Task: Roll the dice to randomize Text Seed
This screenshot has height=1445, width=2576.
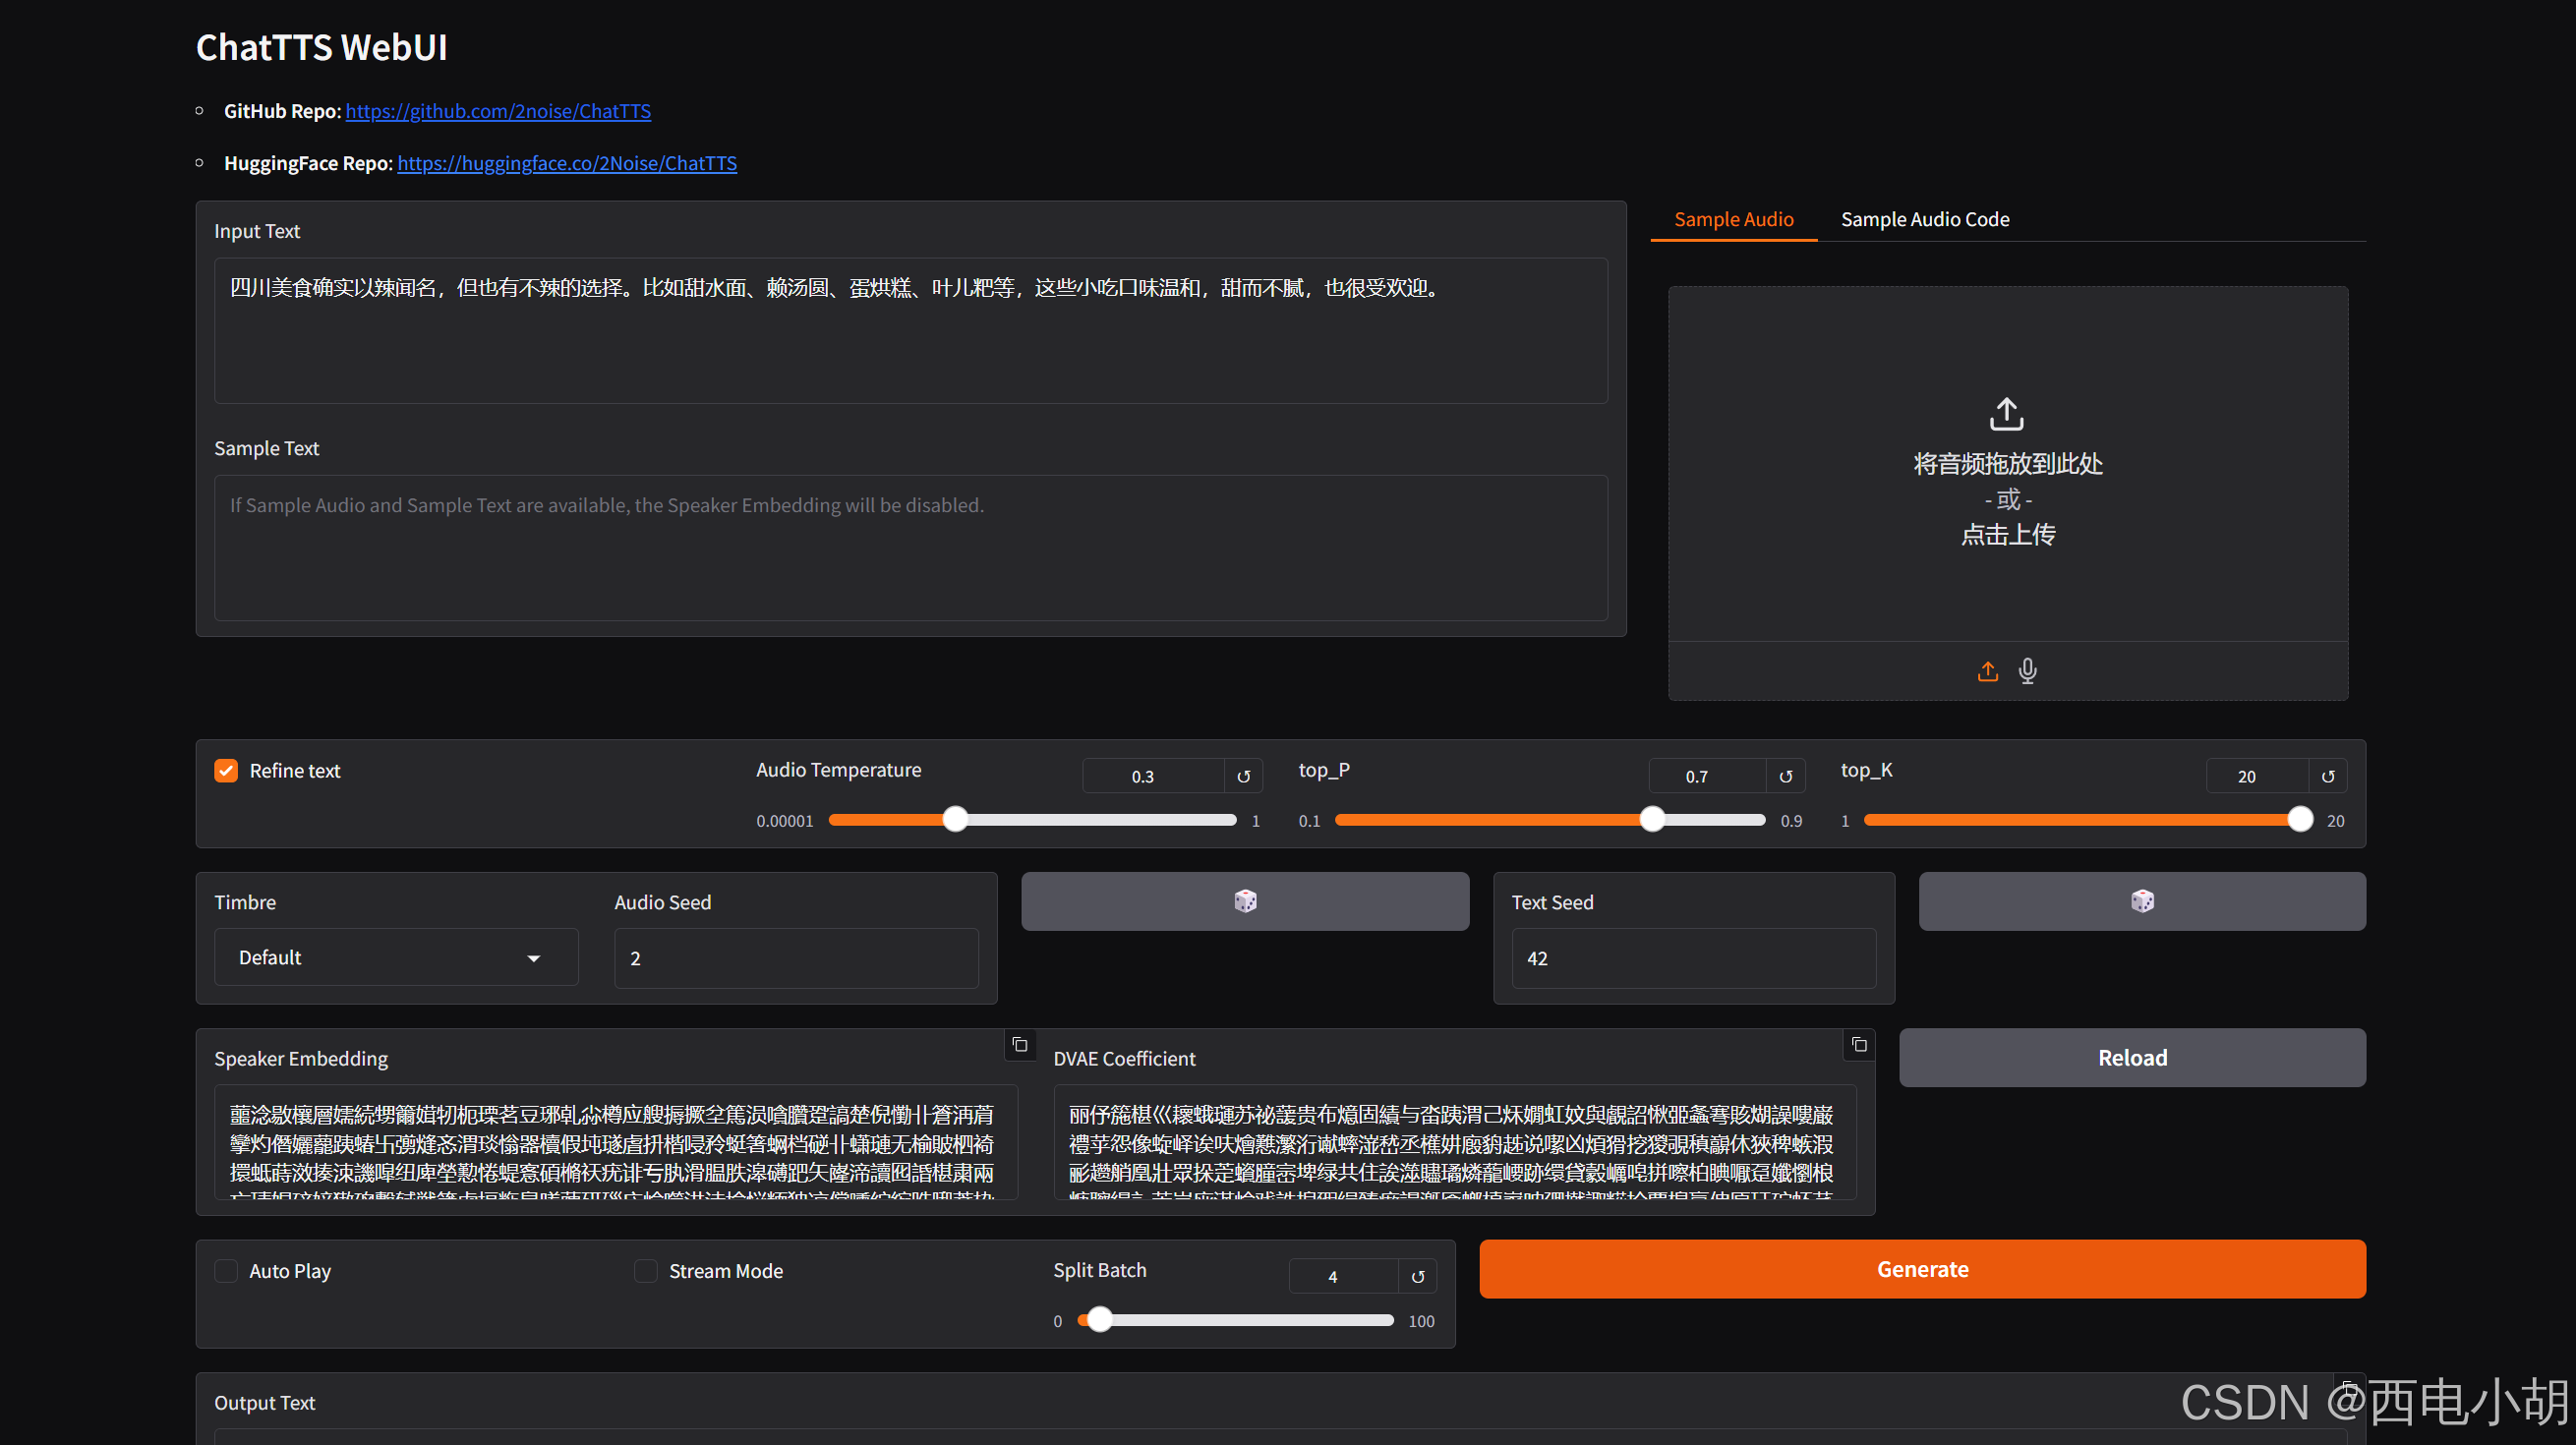Action: click(x=2140, y=901)
